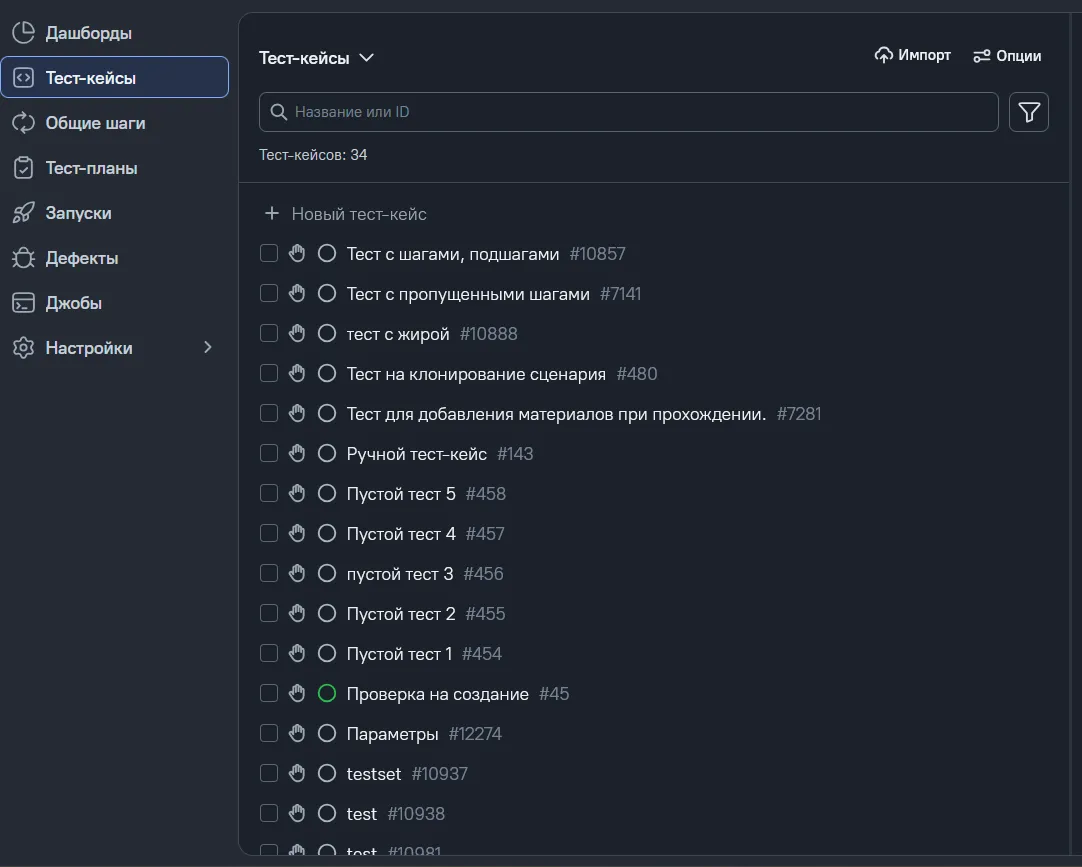Select checkbox for Тест с пропущенными шагами
The height and width of the screenshot is (867, 1082).
(x=269, y=293)
